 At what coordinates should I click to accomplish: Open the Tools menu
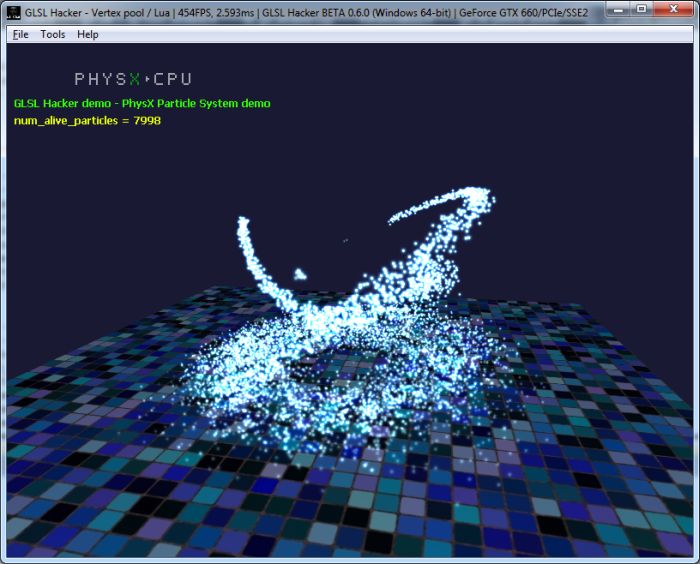click(53, 34)
